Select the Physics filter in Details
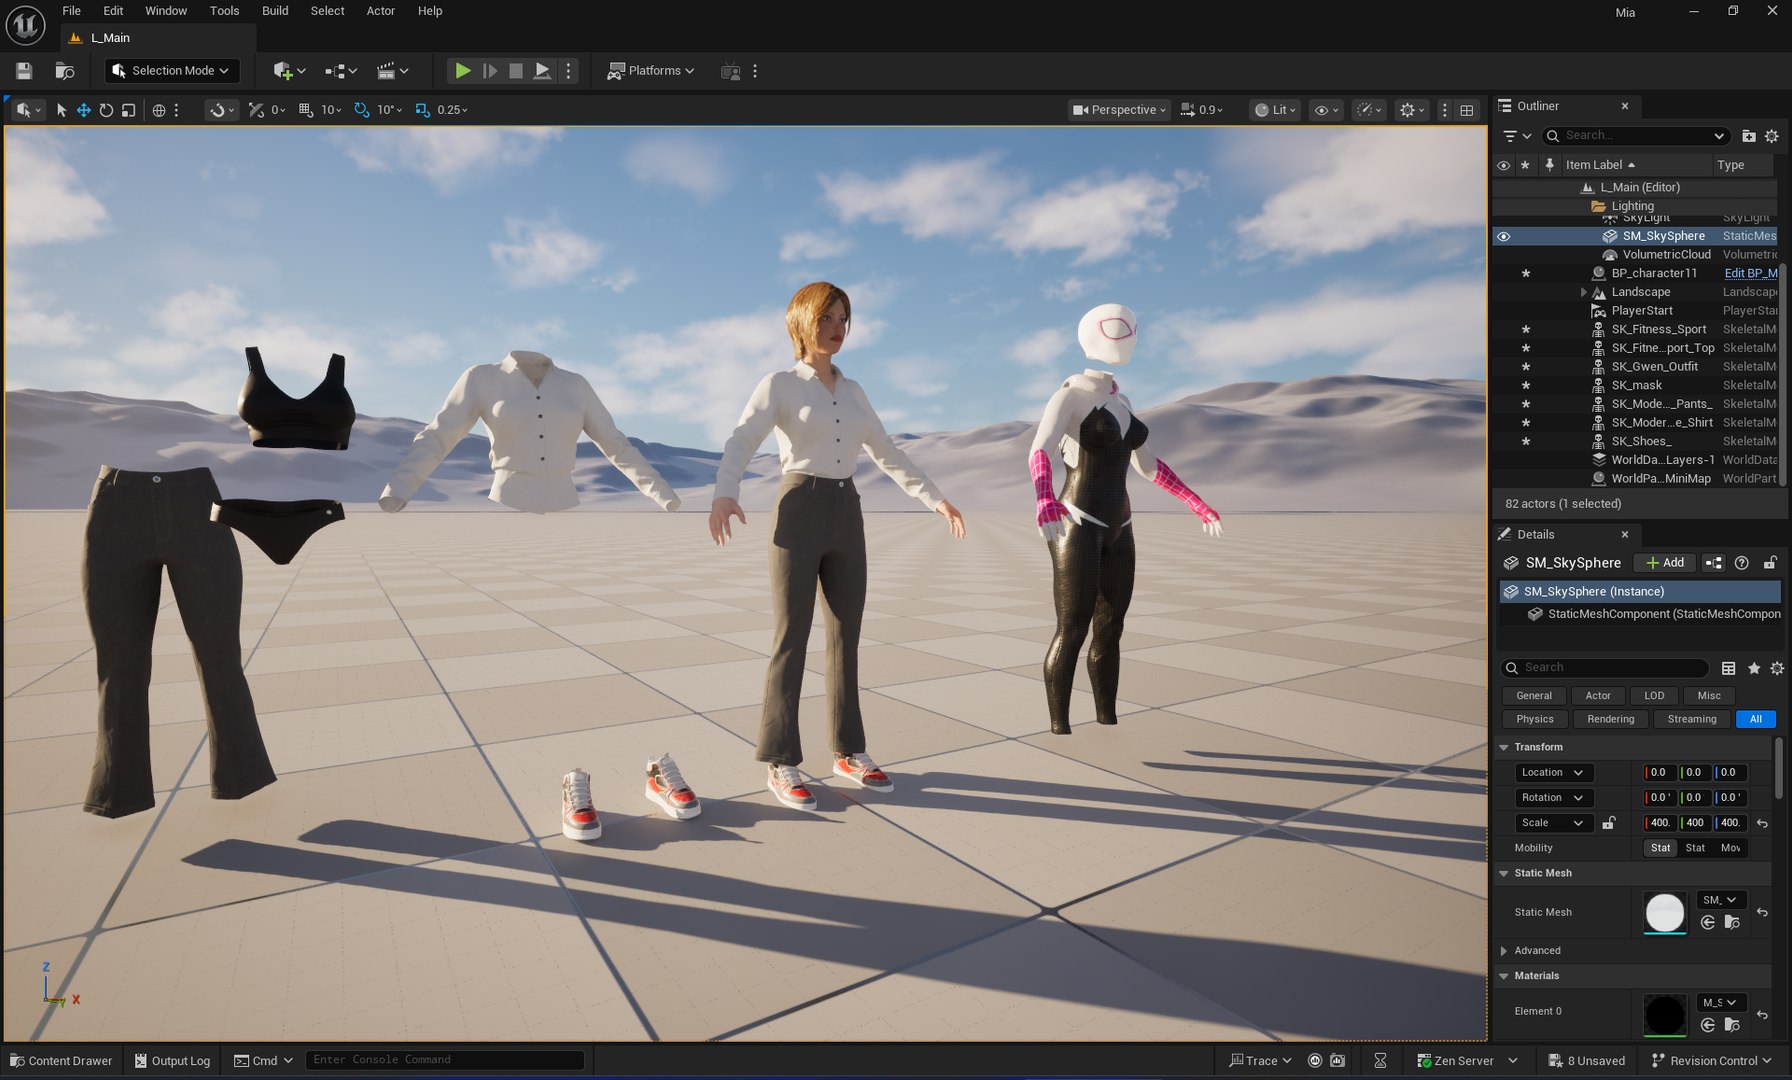Image resolution: width=1792 pixels, height=1080 pixels. 1535,719
